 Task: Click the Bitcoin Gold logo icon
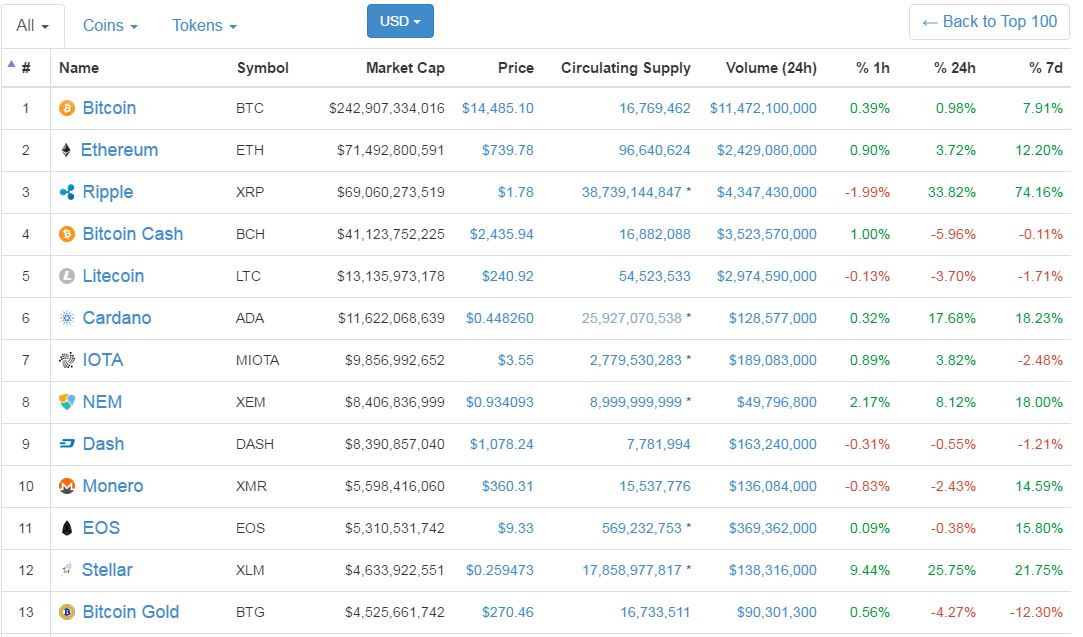click(x=67, y=612)
